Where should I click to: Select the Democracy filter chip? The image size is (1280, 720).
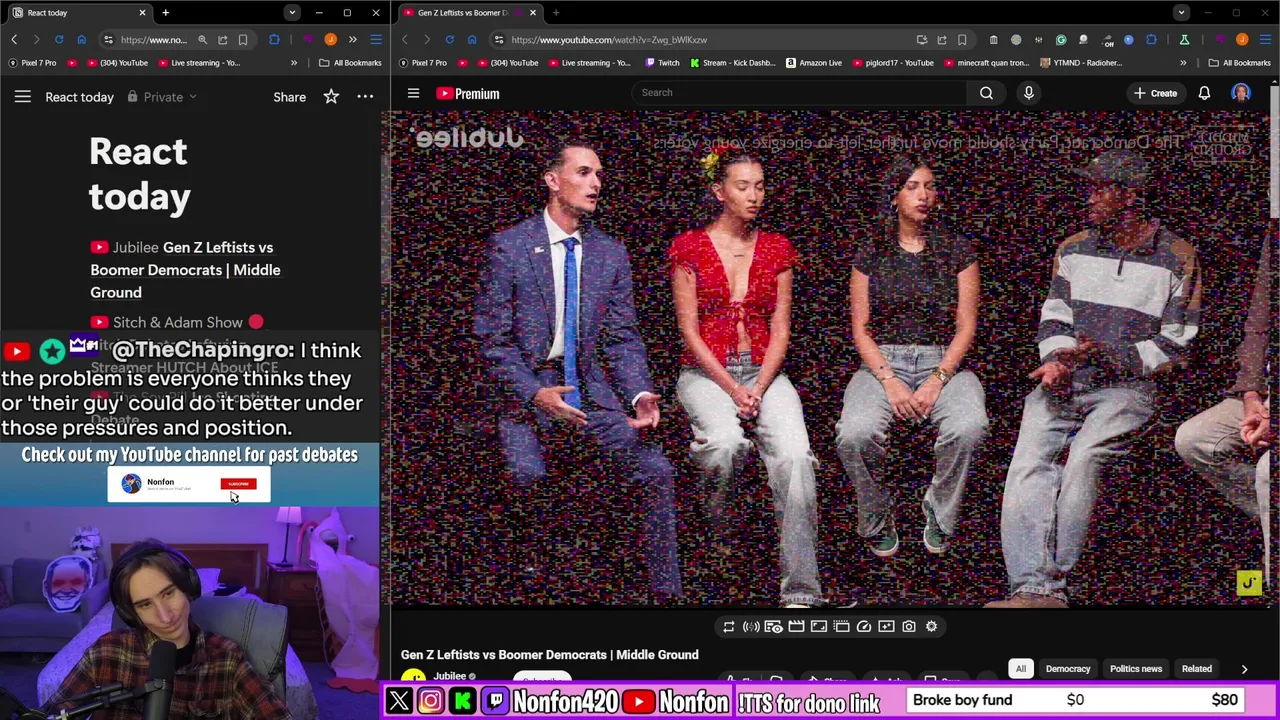point(1068,669)
